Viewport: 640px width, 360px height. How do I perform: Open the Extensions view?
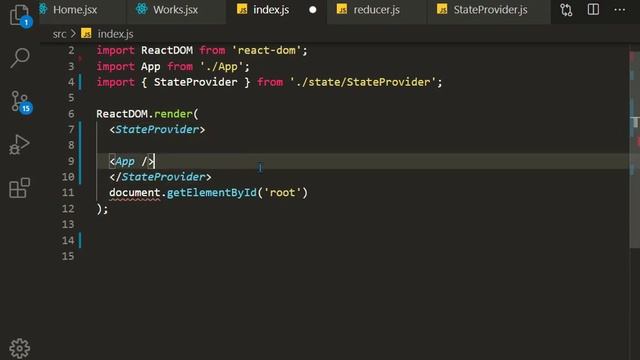19,188
